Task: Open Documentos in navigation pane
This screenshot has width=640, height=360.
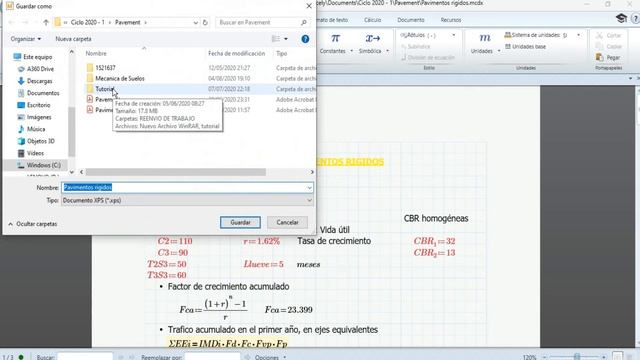Action: pyautogui.click(x=43, y=93)
